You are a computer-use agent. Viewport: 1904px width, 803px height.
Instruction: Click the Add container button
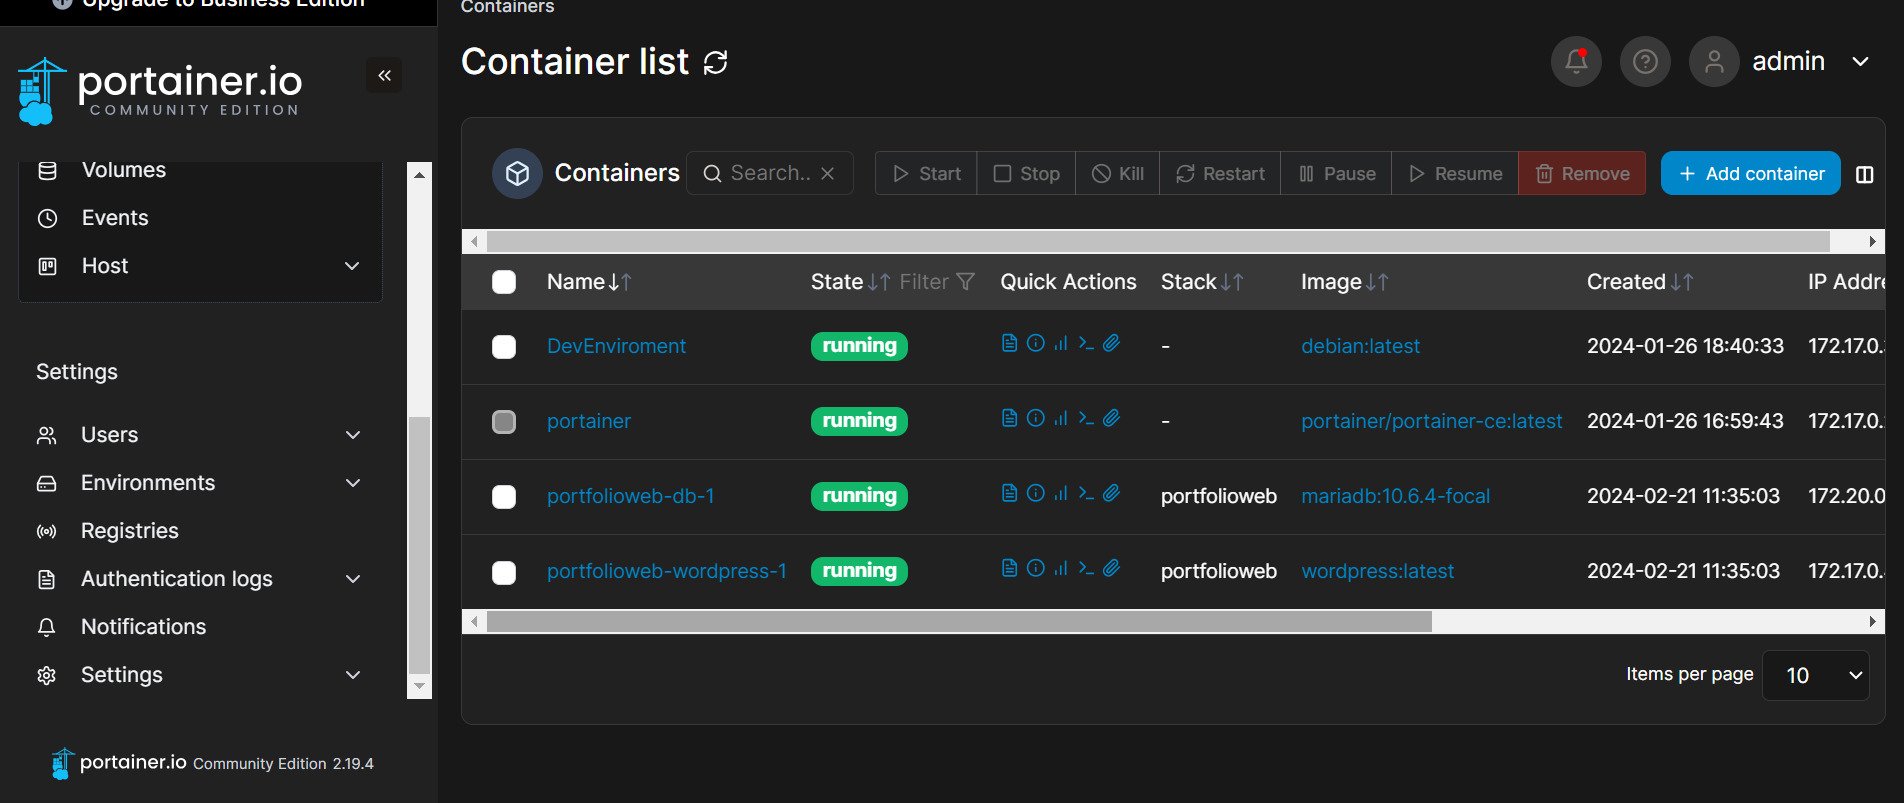coord(1750,174)
